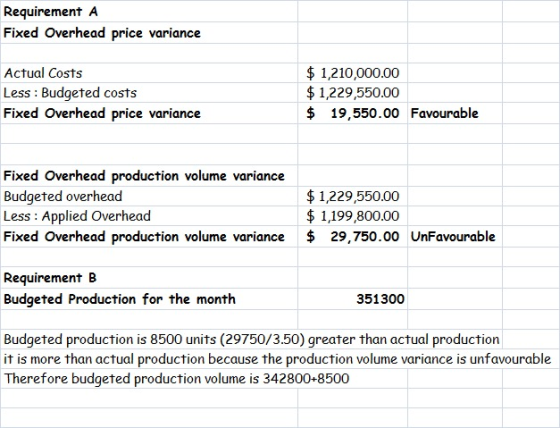560x428 pixels.
Task: Select the $ 19,550.00 variance cell
Action: click(352, 113)
